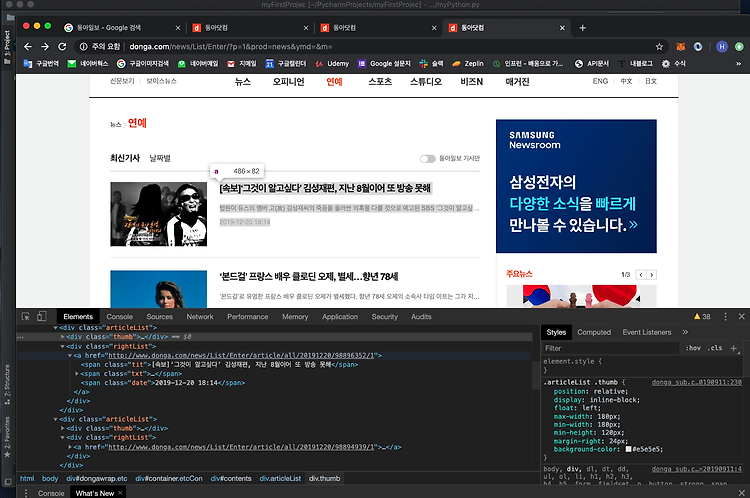Add new style rule plus icon
The width and height of the screenshot is (750, 498).
734,348
